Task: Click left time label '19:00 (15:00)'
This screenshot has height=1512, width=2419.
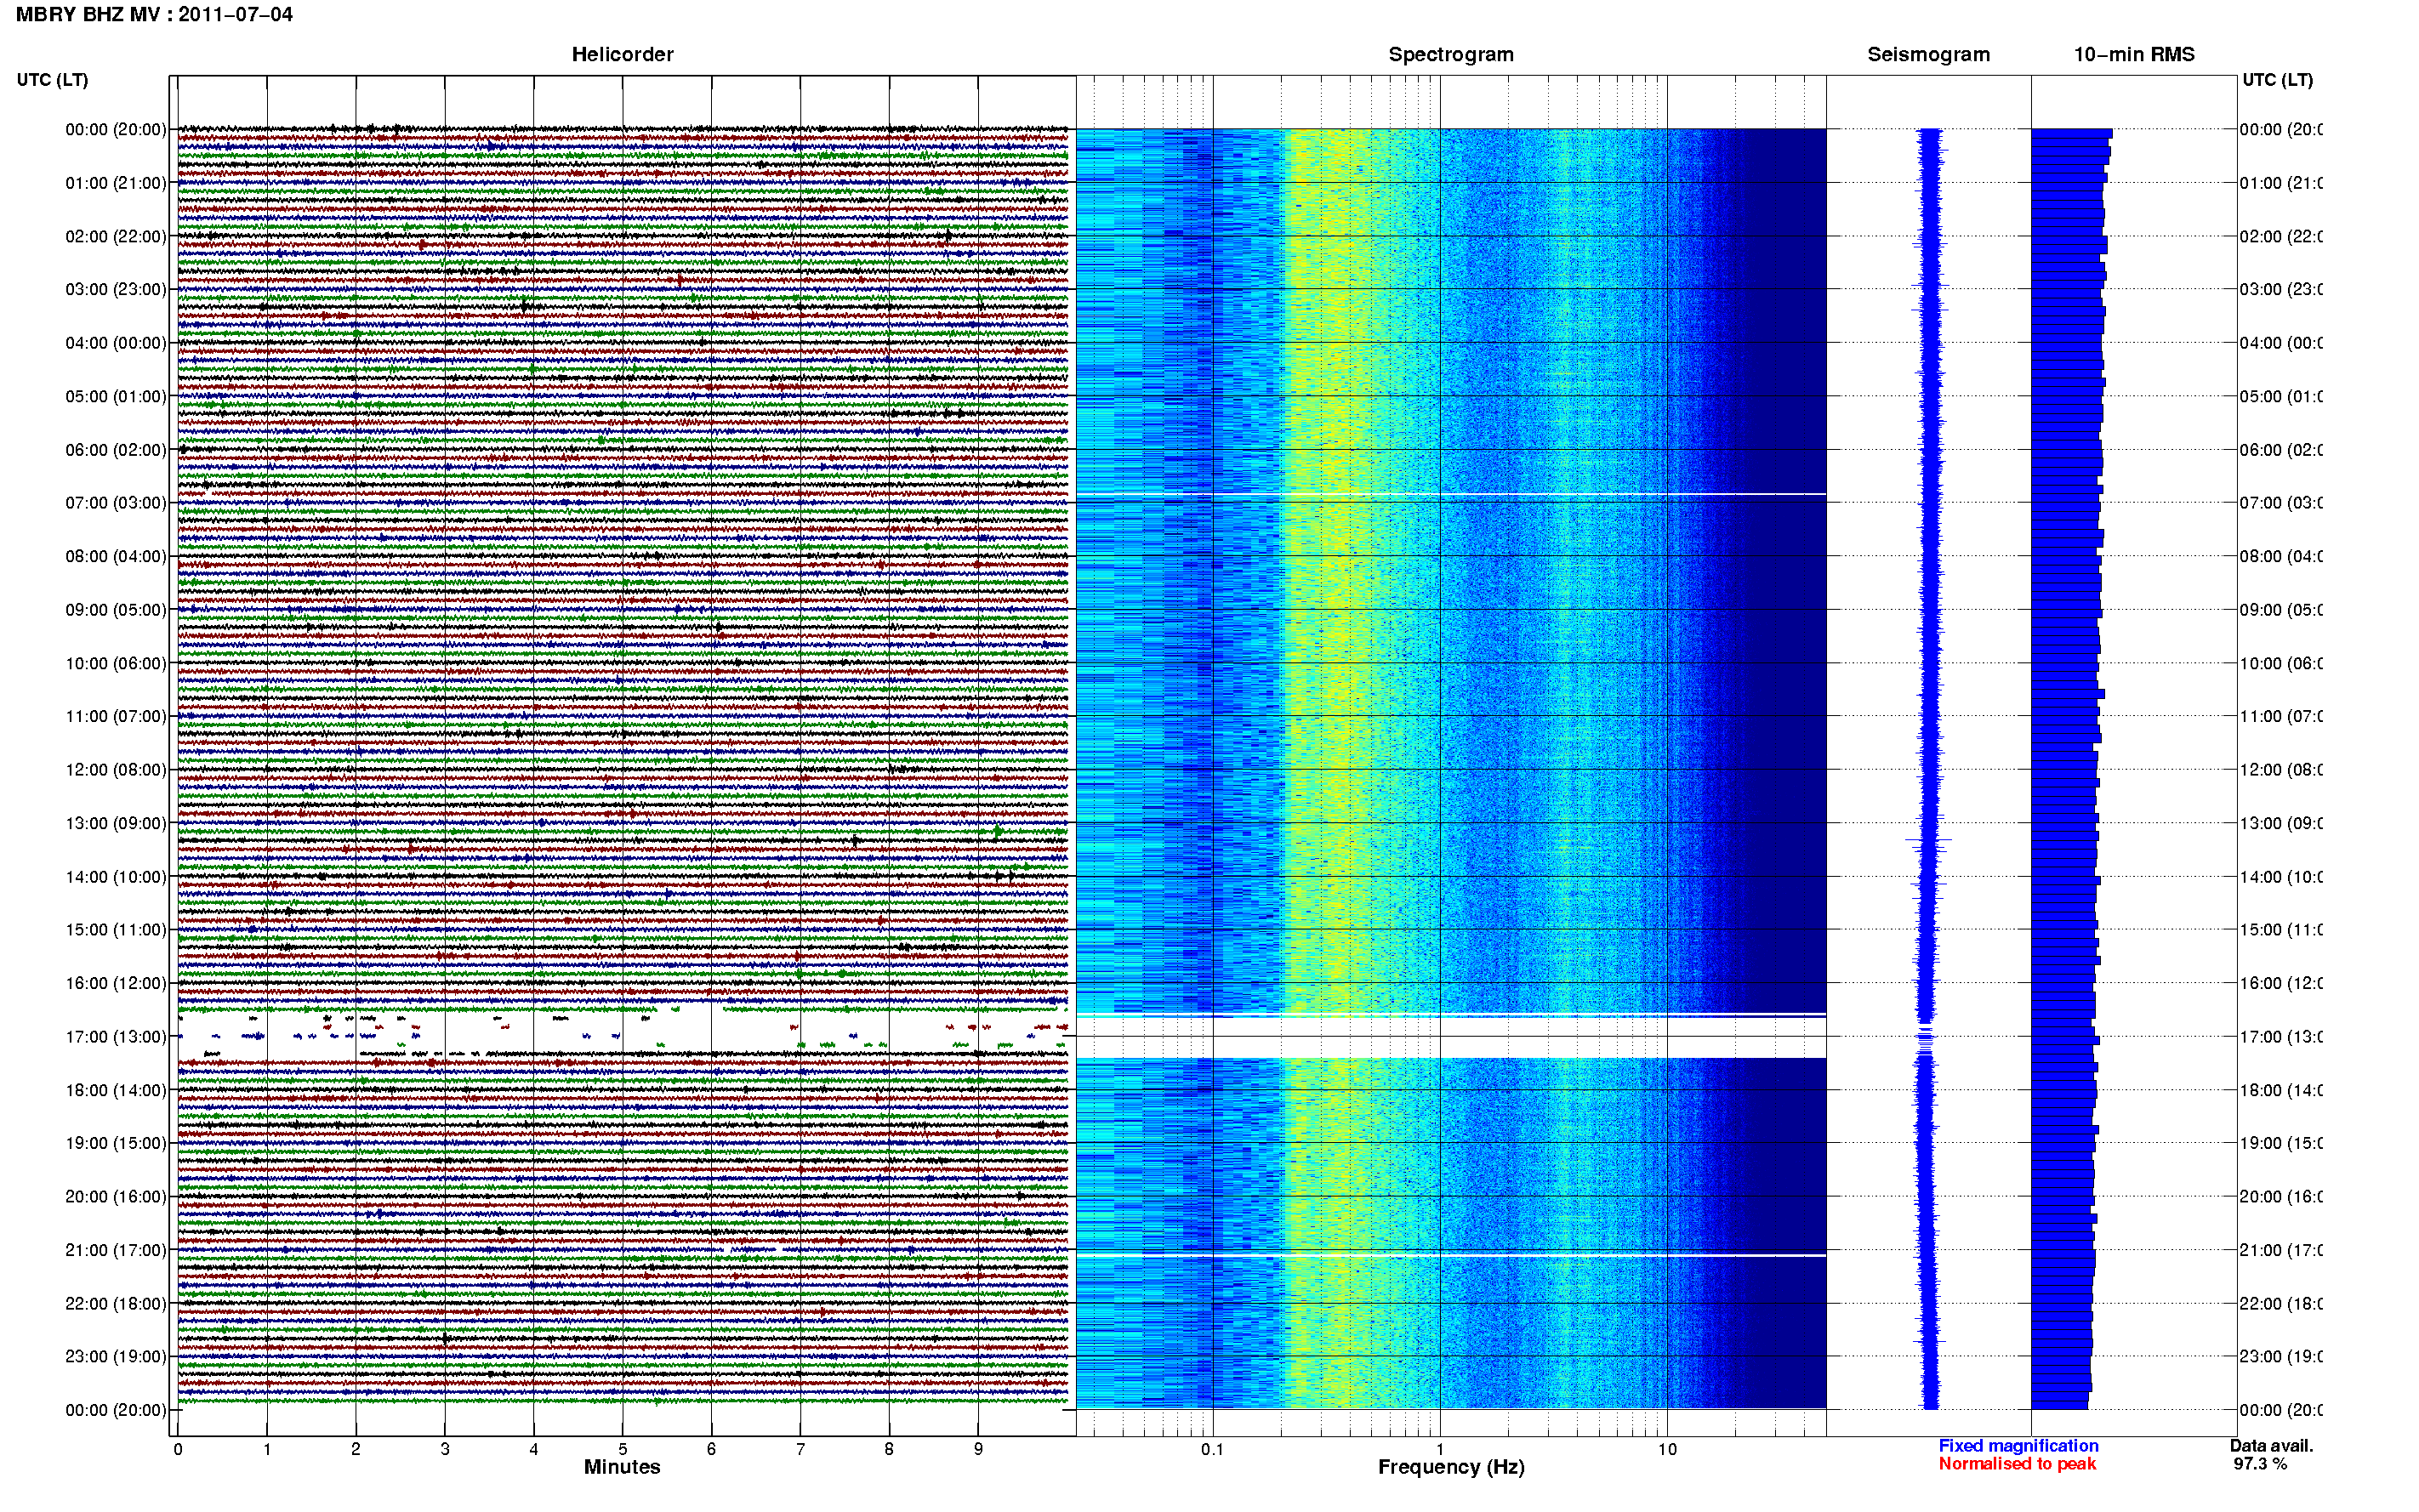Action: 116,1143
